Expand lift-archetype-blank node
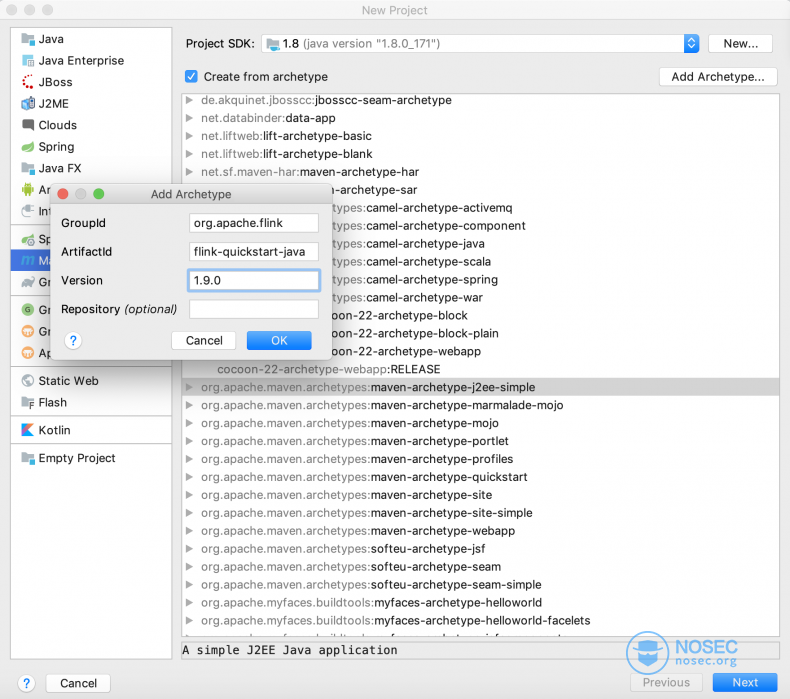 coord(189,154)
